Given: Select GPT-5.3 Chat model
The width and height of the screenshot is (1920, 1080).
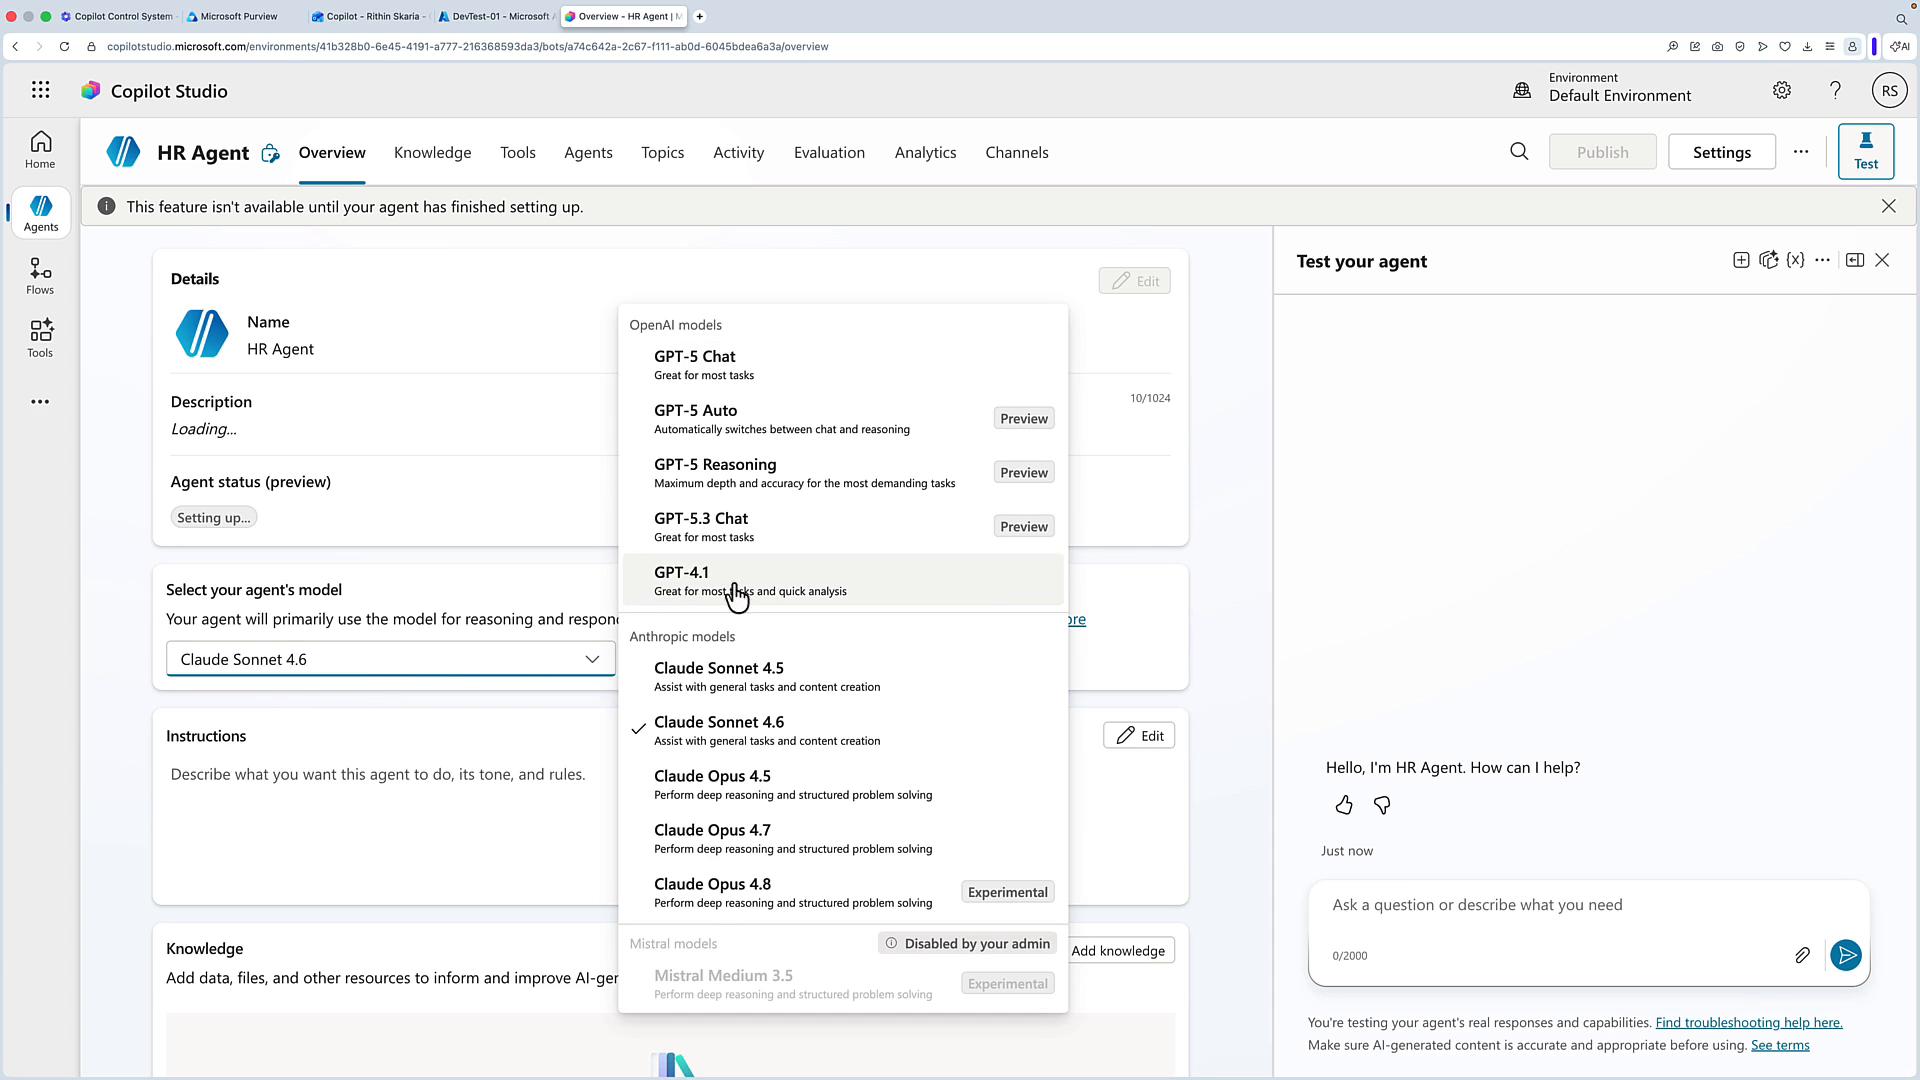Looking at the screenshot, I should (843, 527).
